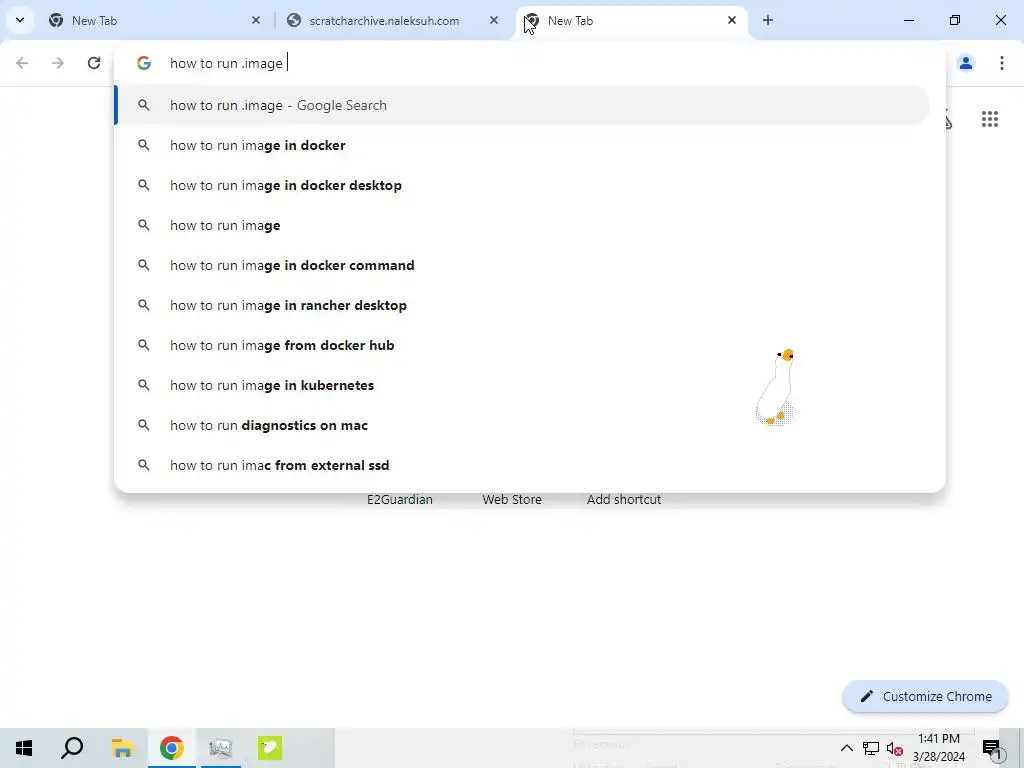Select the 'how to run image' suggestion
Viewport: 1024px width, 768px height.
click(522, 225)
